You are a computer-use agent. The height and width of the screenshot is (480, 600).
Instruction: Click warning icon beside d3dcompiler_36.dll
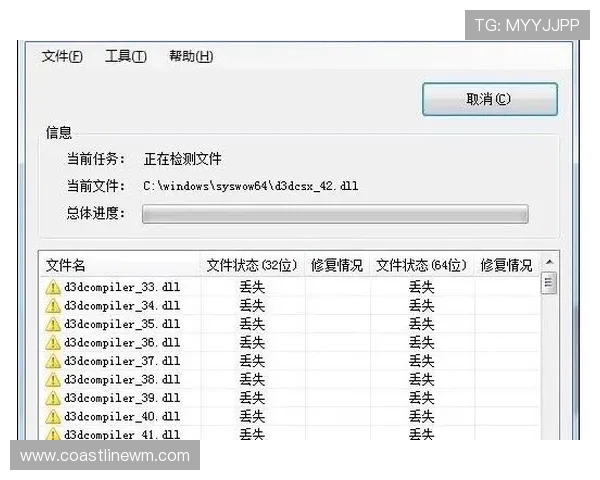coord(53,343)
